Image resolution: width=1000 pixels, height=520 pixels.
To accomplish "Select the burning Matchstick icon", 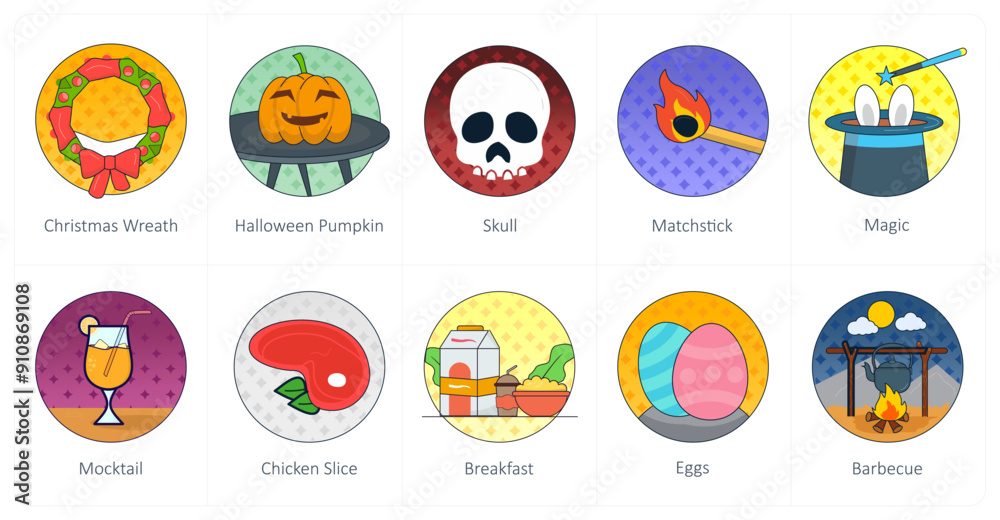I will [693, 121].
